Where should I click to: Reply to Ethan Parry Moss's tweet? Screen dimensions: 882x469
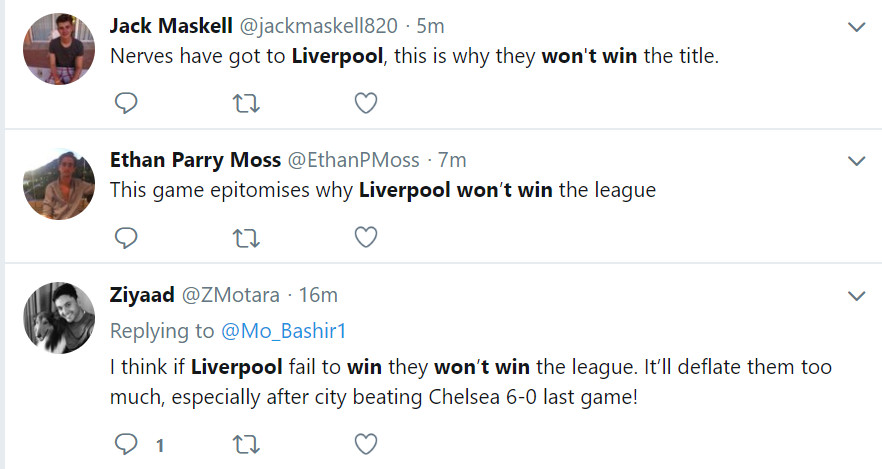click(x=126, y=237)
